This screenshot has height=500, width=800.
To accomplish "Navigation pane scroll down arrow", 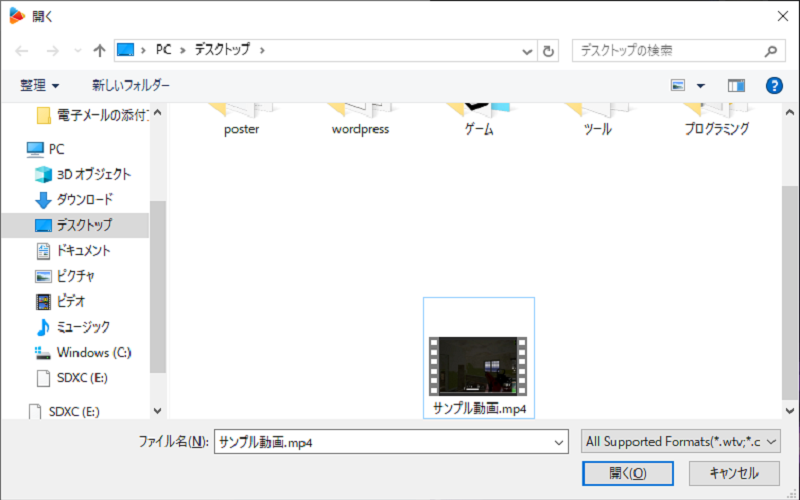I will (x=158, y=411).
